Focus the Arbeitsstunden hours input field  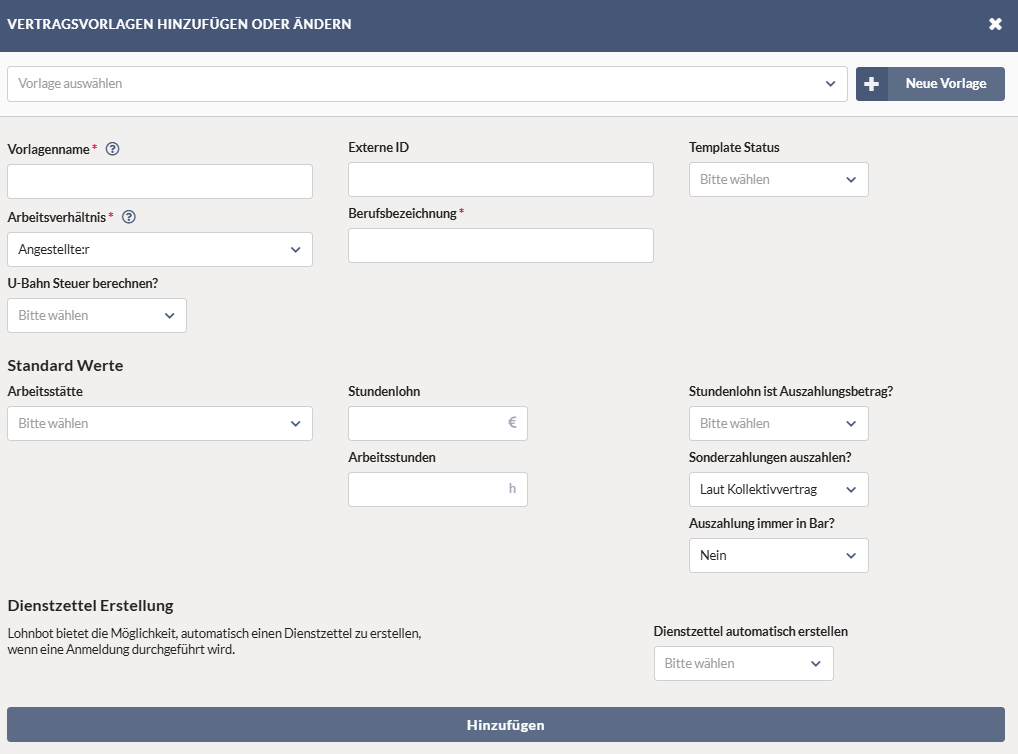click(438, 490)
